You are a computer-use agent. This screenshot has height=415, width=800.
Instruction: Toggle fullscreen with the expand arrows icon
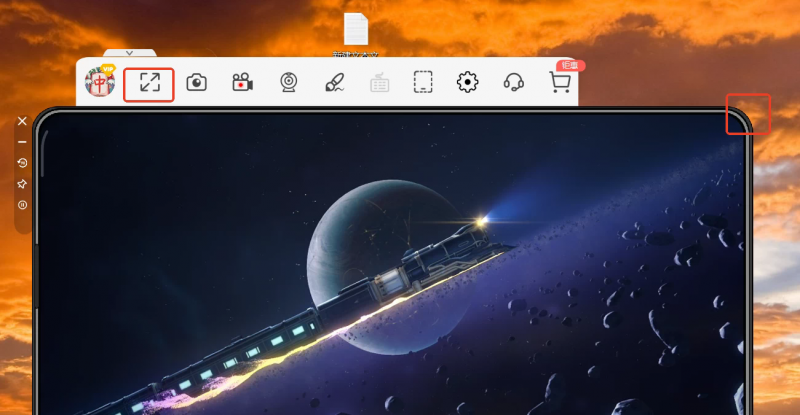150,82
